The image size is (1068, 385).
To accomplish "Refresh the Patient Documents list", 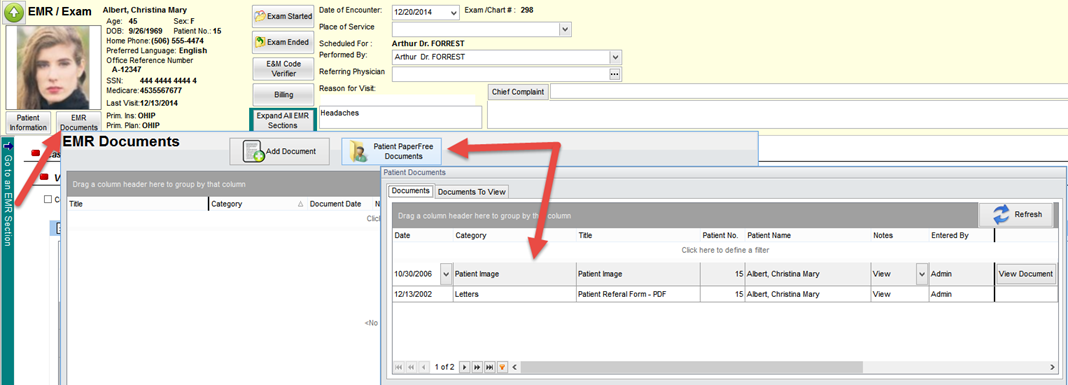I will click(1017, 214).
